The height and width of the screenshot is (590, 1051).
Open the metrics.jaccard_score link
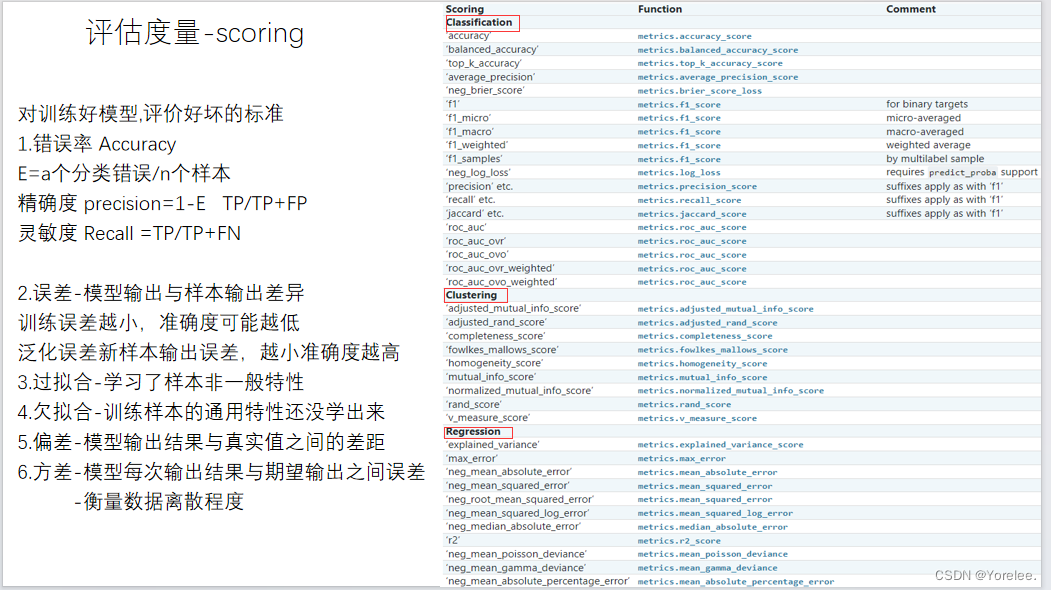[692, 214]
